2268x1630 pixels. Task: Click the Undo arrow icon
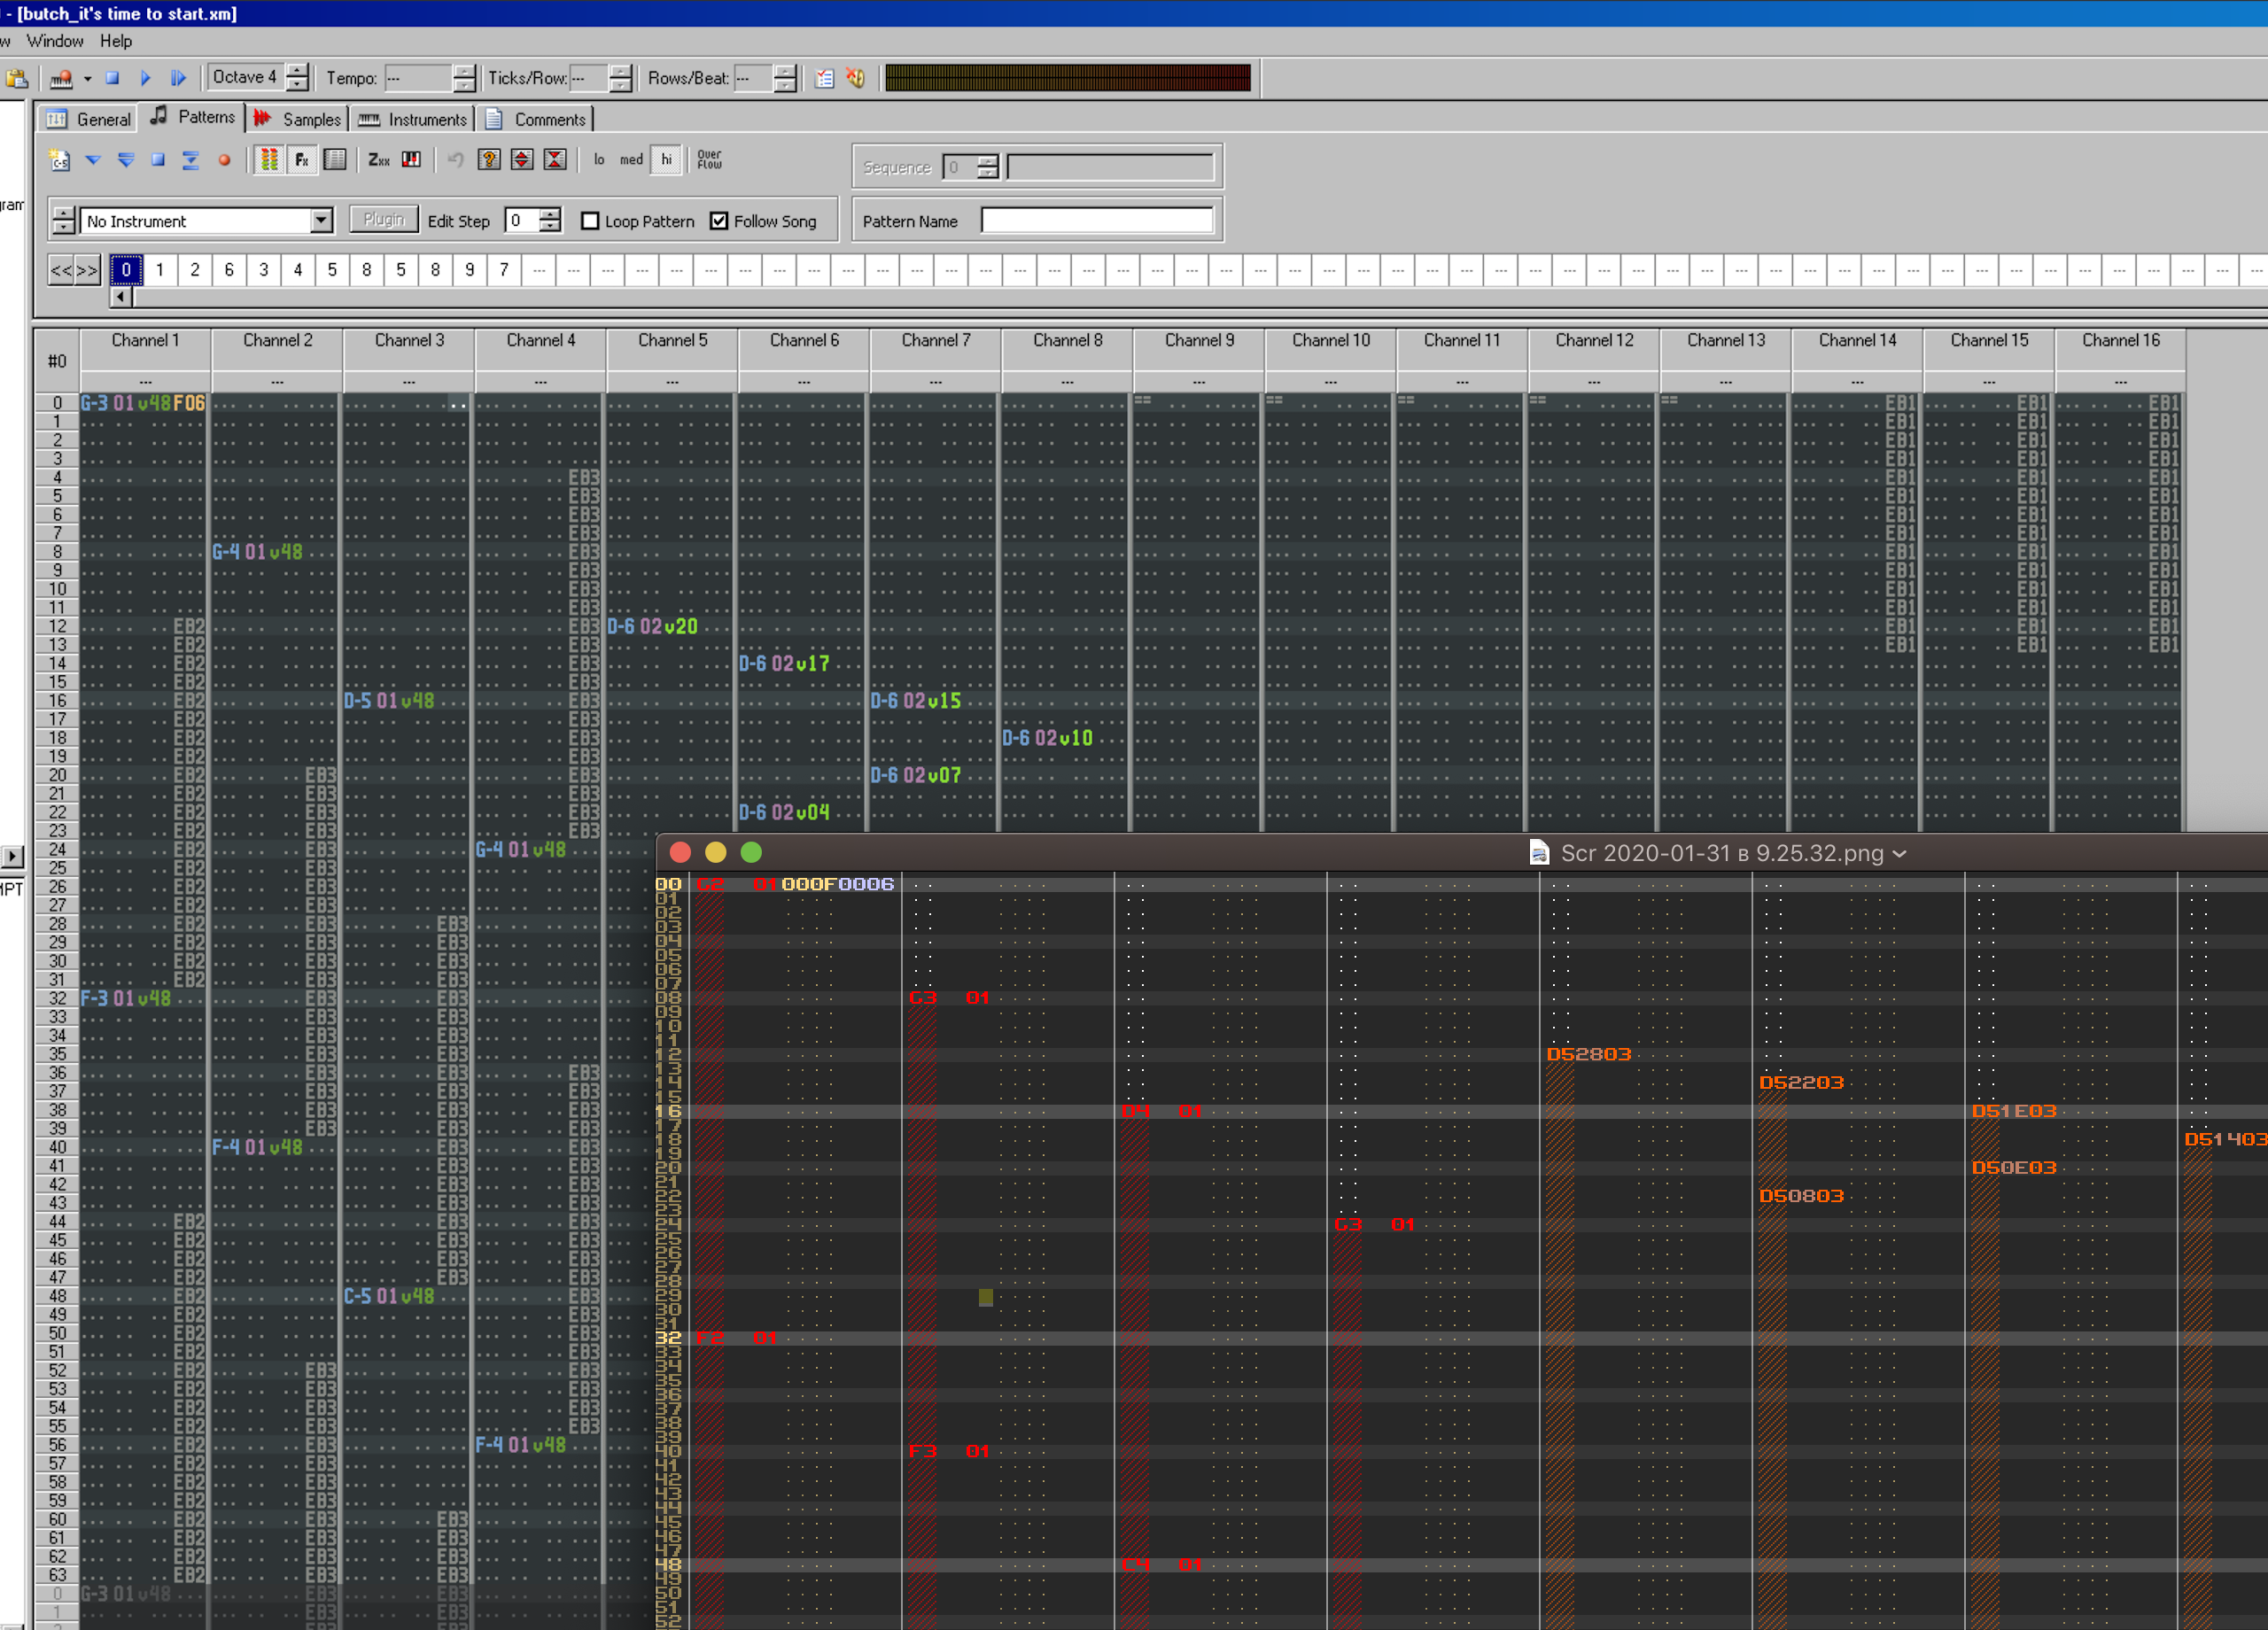click(x=456, y=160)
